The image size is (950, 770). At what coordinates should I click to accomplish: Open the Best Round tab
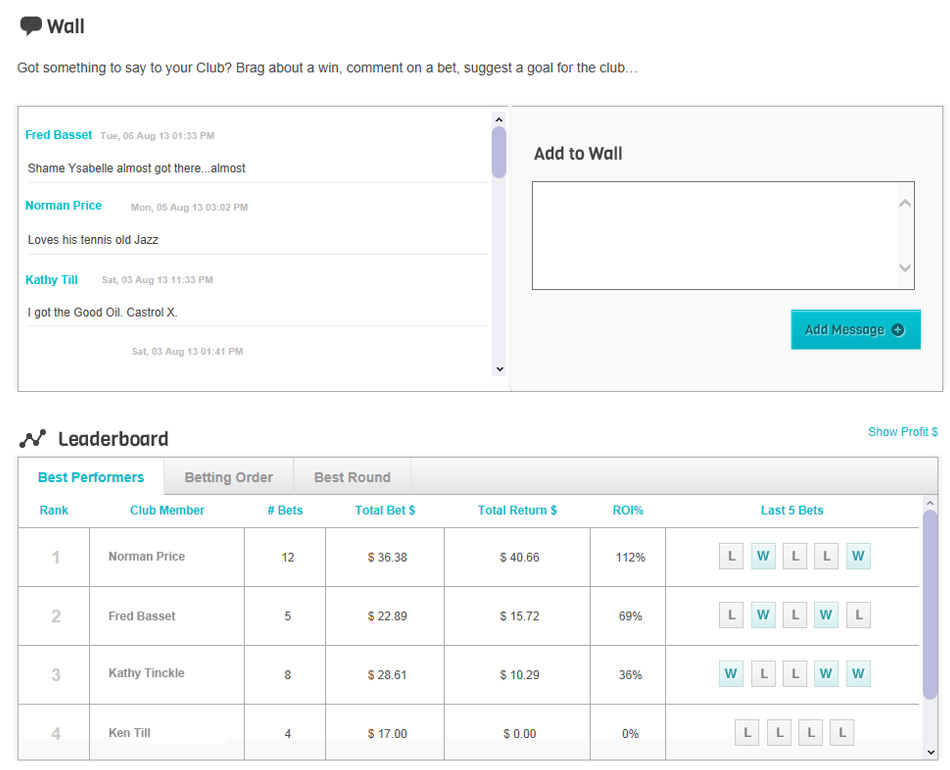tap(352, 477)
